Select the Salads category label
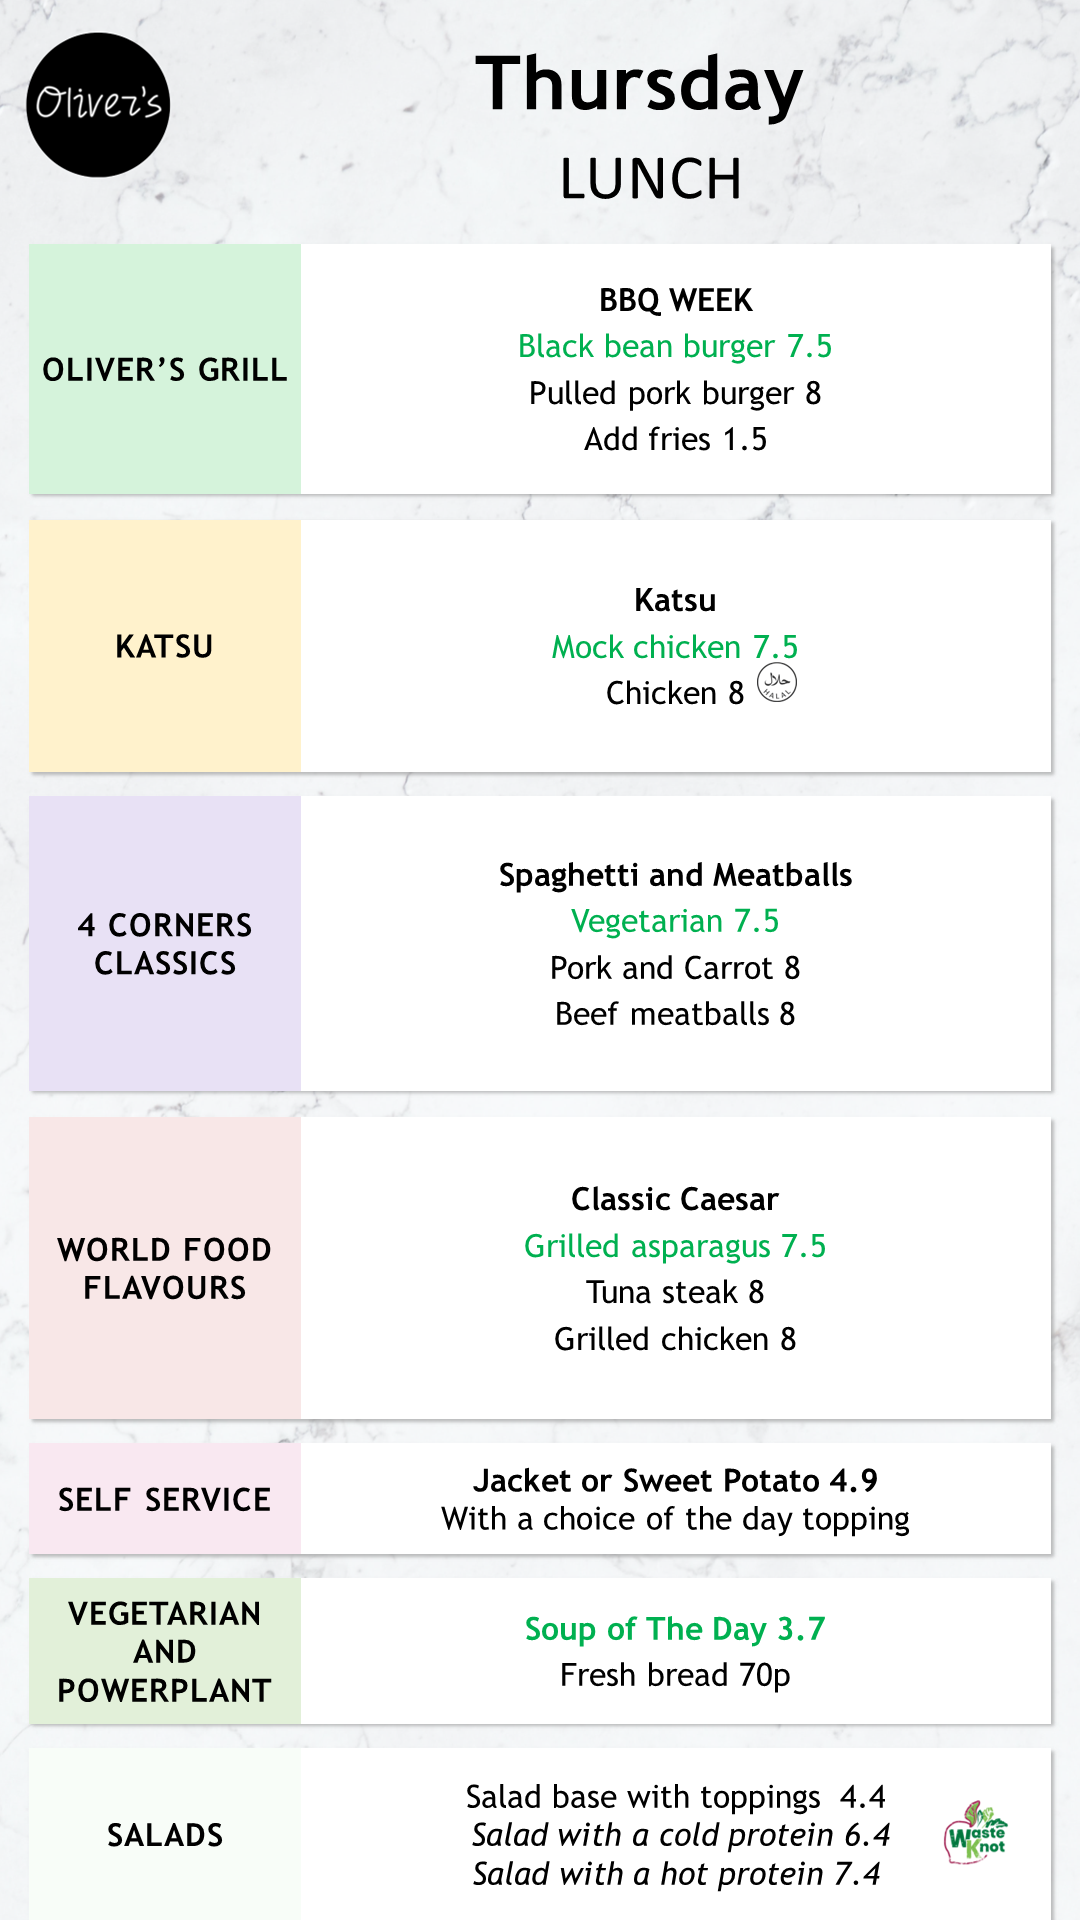 point(165,1835)
